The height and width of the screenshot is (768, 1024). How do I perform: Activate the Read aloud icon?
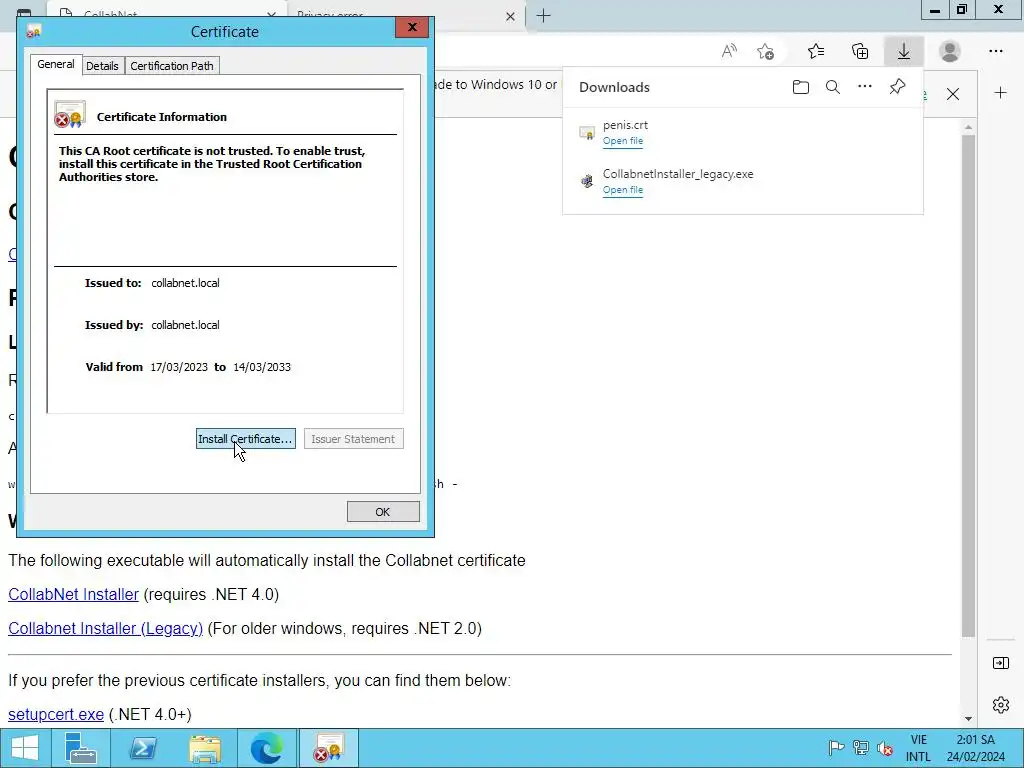[x=729, y=51]
